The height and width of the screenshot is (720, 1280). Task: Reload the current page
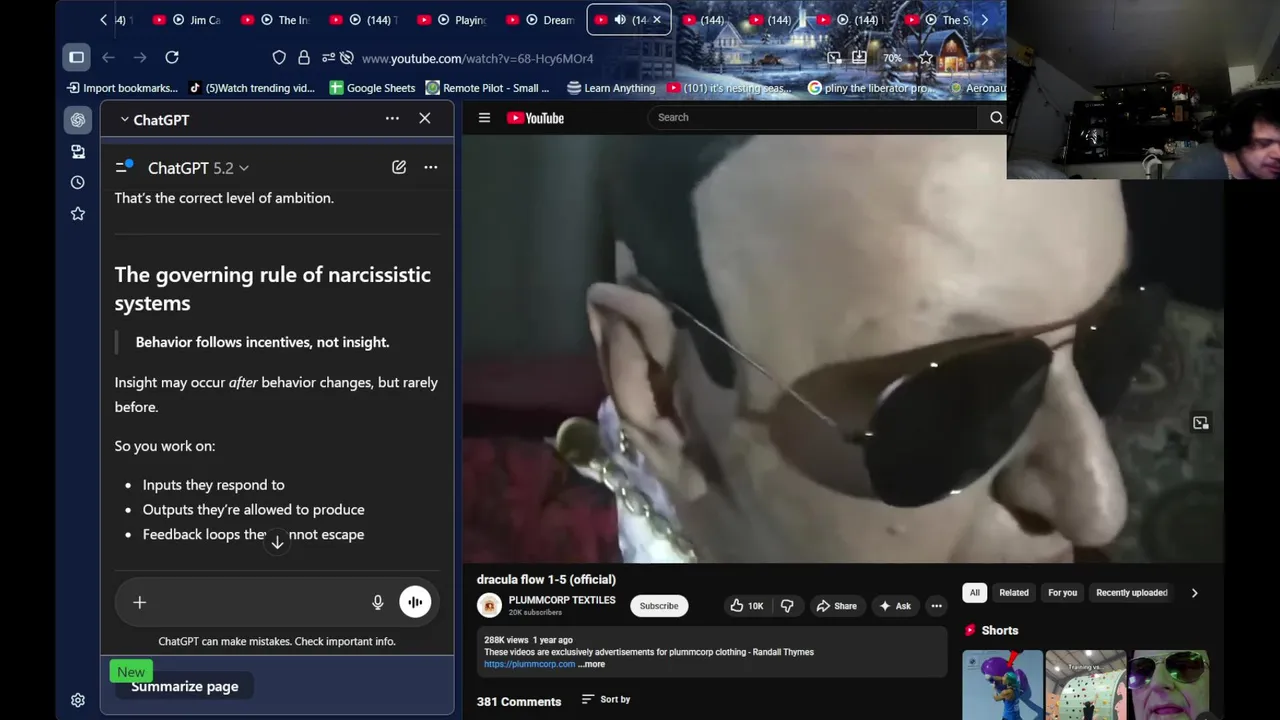point(172,58)
